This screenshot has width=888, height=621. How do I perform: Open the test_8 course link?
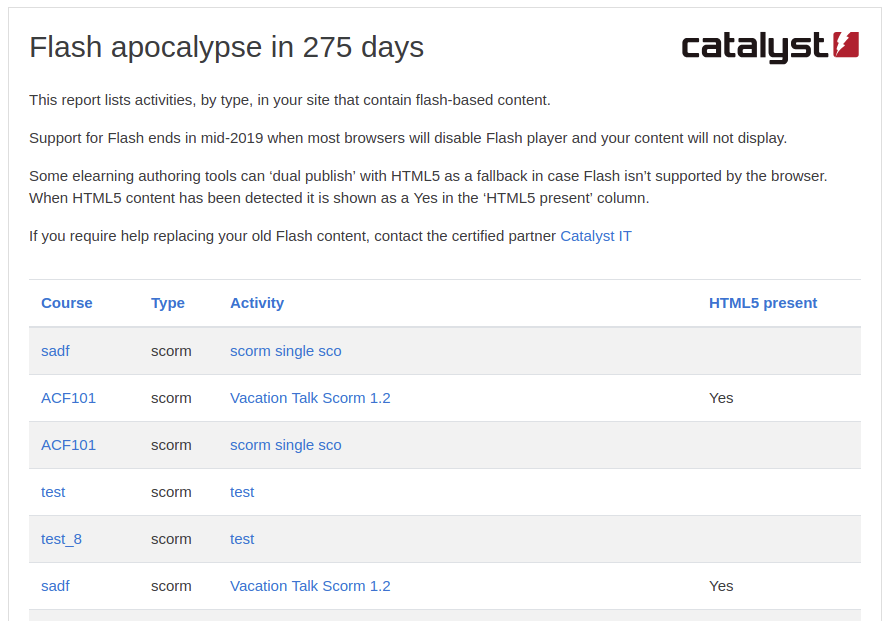(61, 539)
